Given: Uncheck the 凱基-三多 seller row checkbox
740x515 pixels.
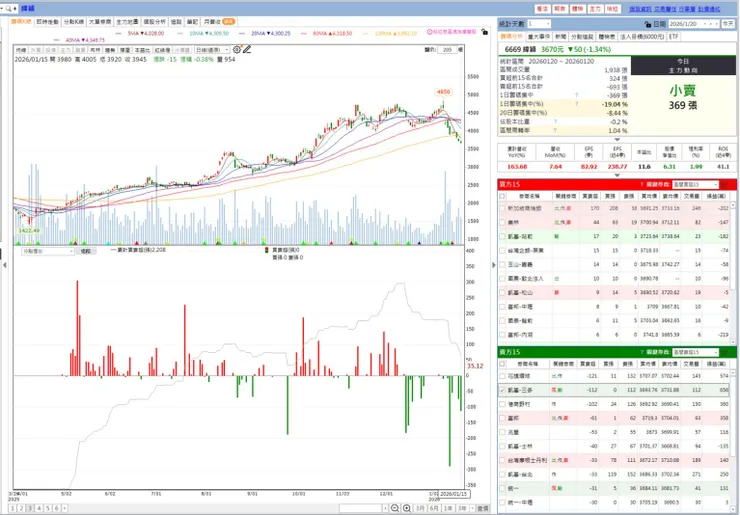Looking at the screenshot, I should [503, 390].
